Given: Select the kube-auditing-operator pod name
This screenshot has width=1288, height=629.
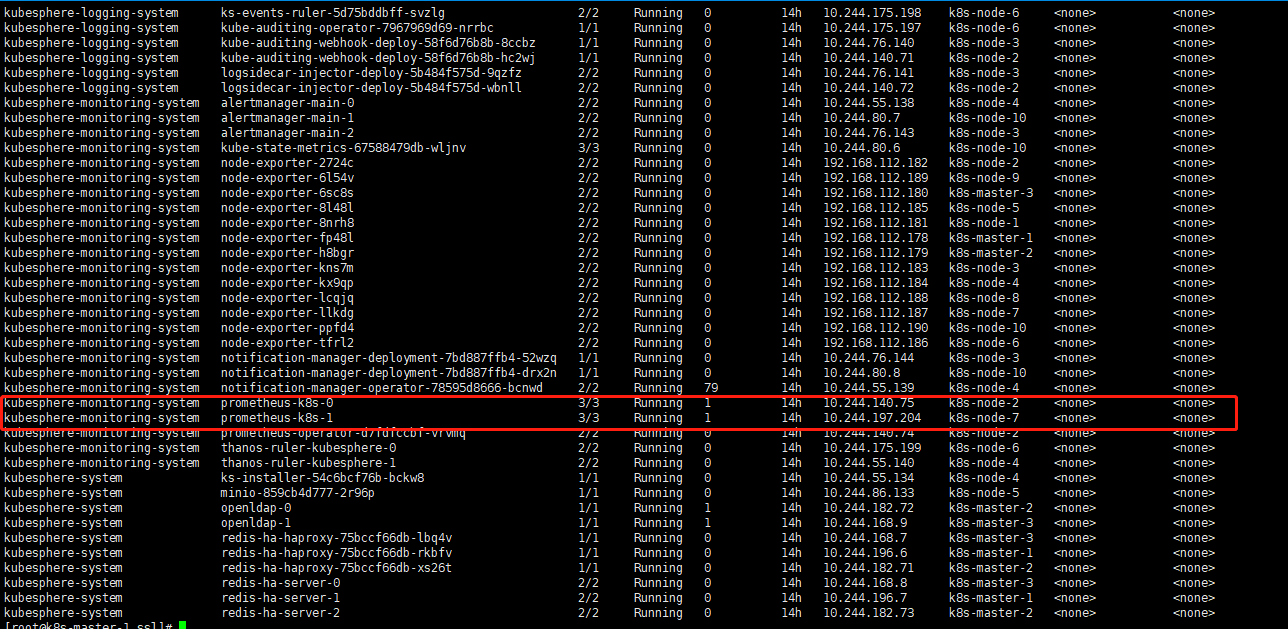Looking at the screenshot, I should (x=327, y=27).
